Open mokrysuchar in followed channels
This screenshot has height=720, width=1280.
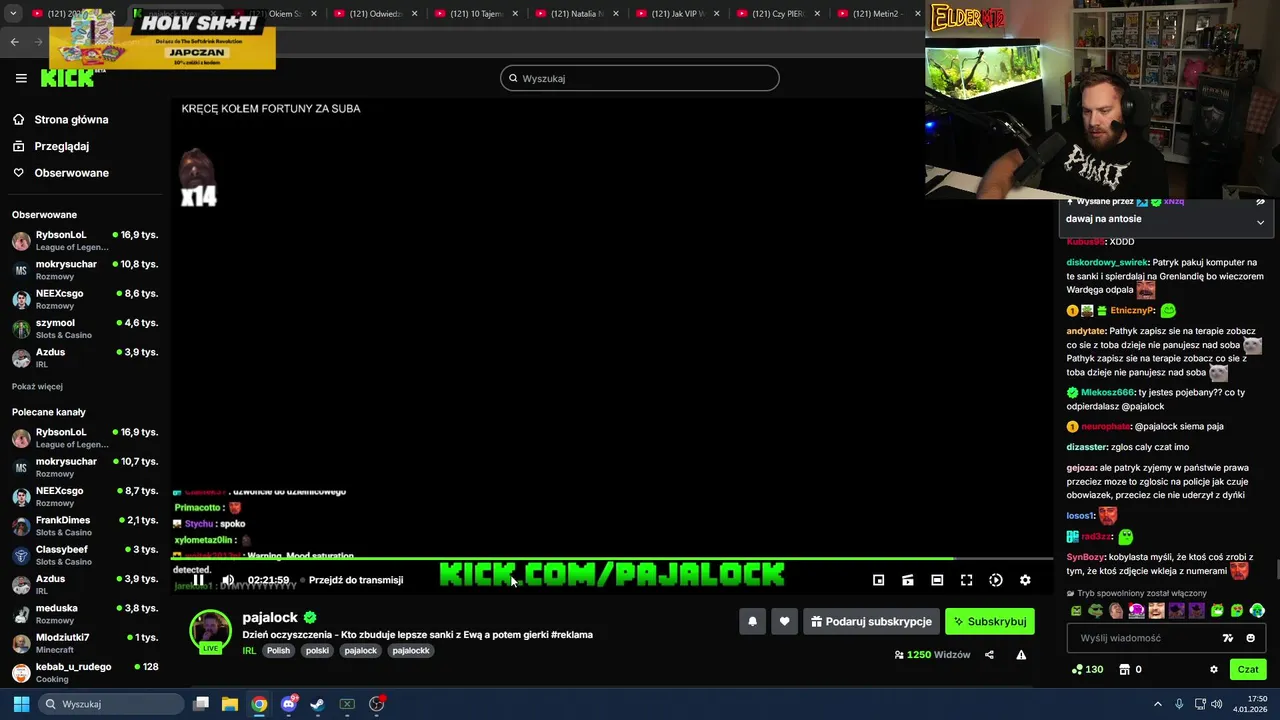tap(85, 270)
